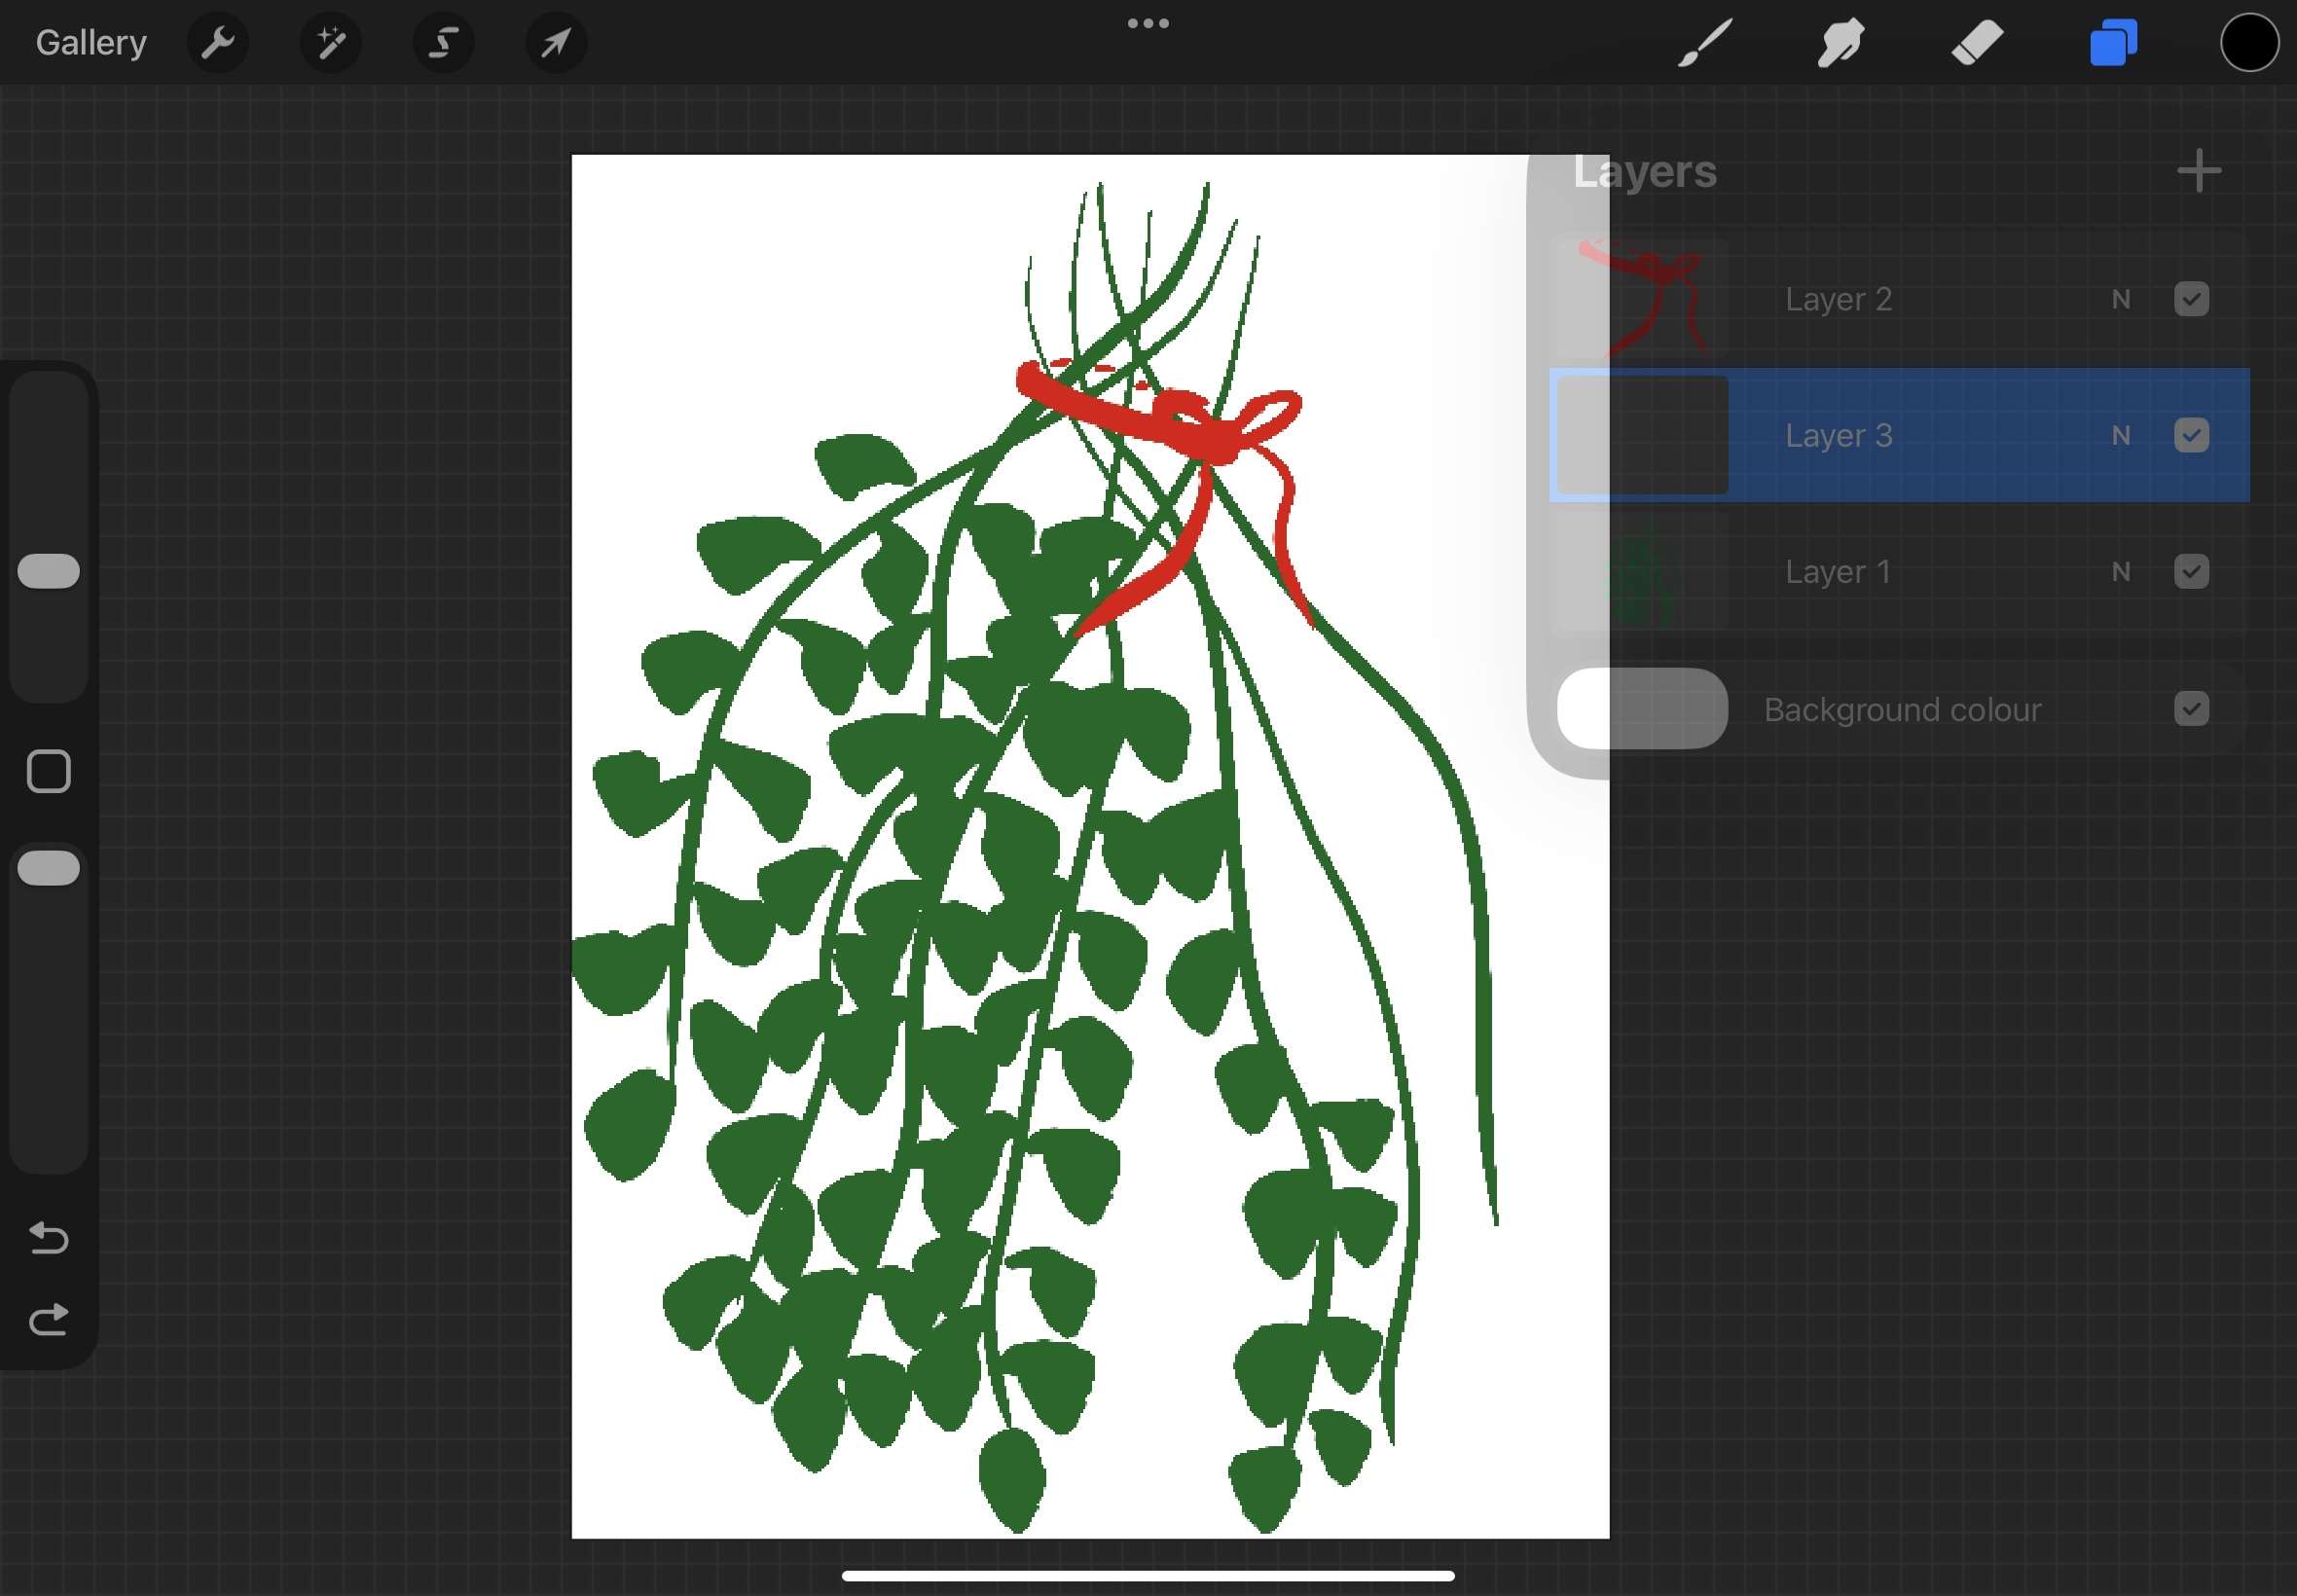The image size is (2297, 1596).
Task: Open blend mode N for Layer 1
Action: (2121, 572)
